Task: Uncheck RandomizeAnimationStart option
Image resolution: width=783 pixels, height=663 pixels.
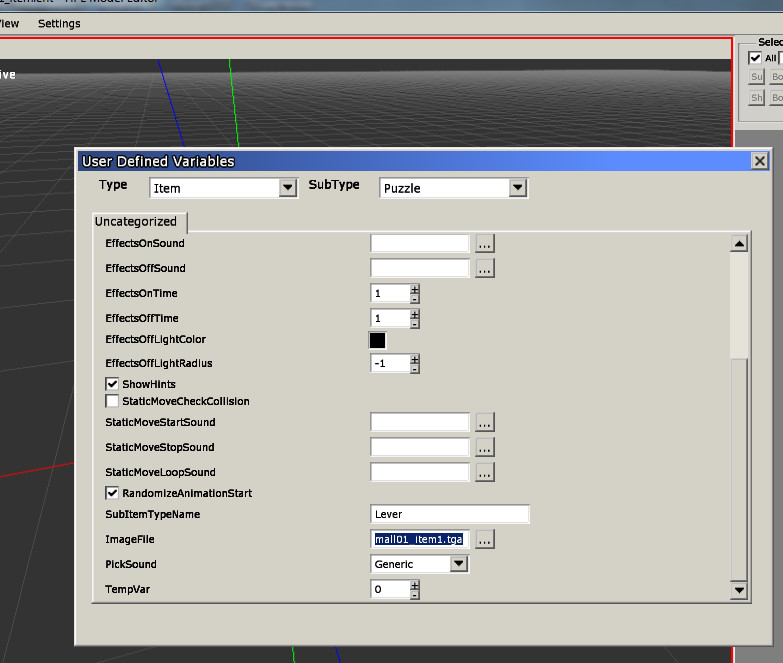Action: tap(112, 493)
